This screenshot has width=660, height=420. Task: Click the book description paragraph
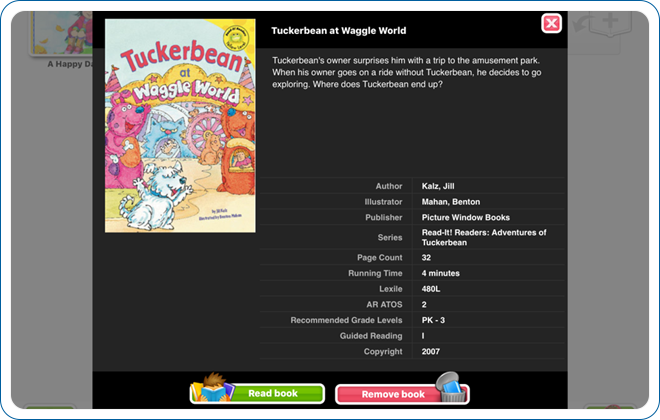point(407,72)
